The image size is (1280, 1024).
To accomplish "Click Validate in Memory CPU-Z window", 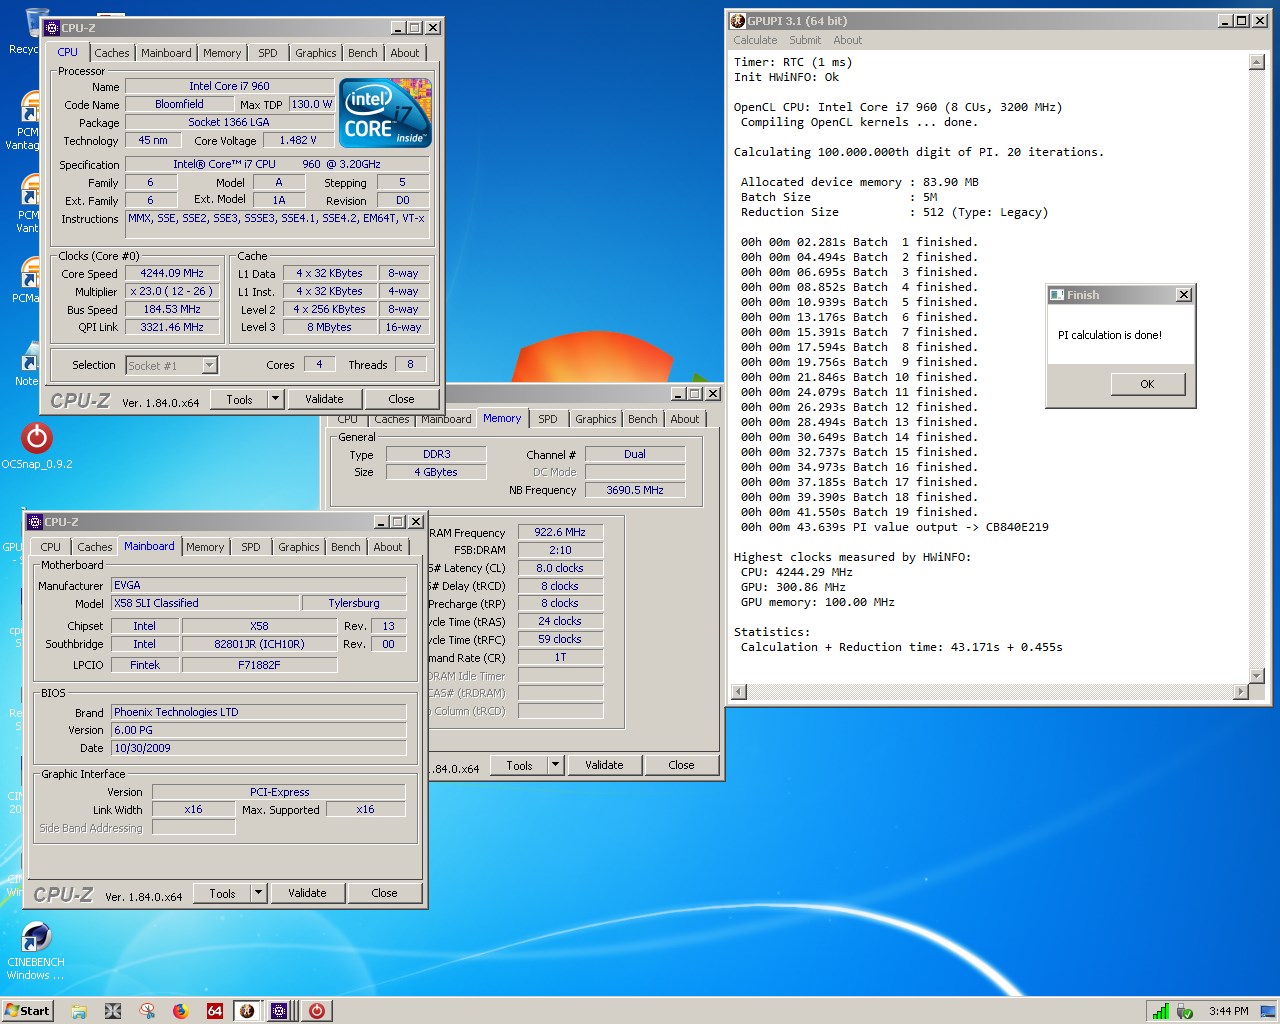I will 604,765.
